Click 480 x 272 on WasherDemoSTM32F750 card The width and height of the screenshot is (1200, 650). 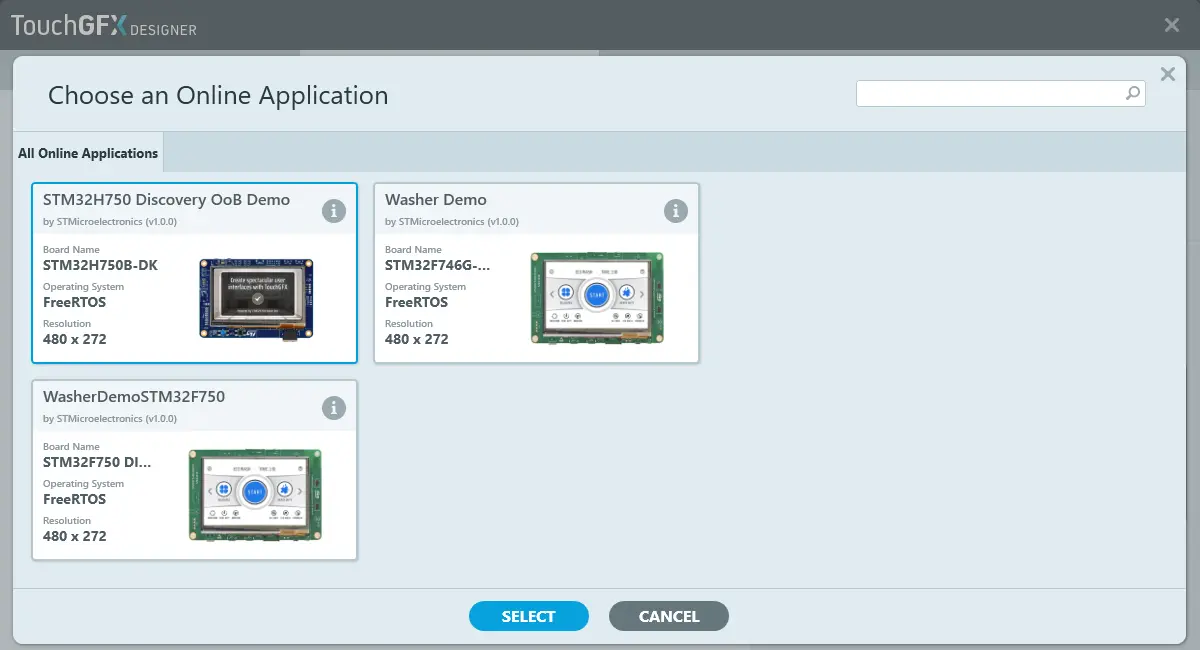pos(74,537)
